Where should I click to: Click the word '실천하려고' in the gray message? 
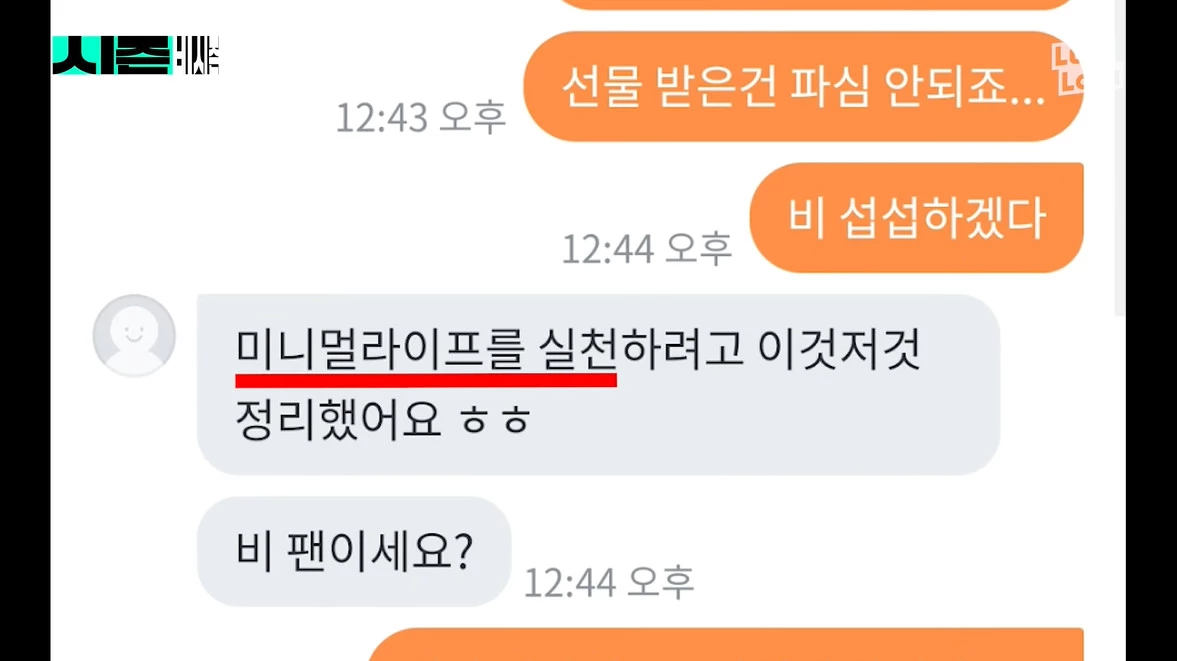pyautogui.click(x=642, y=349)
